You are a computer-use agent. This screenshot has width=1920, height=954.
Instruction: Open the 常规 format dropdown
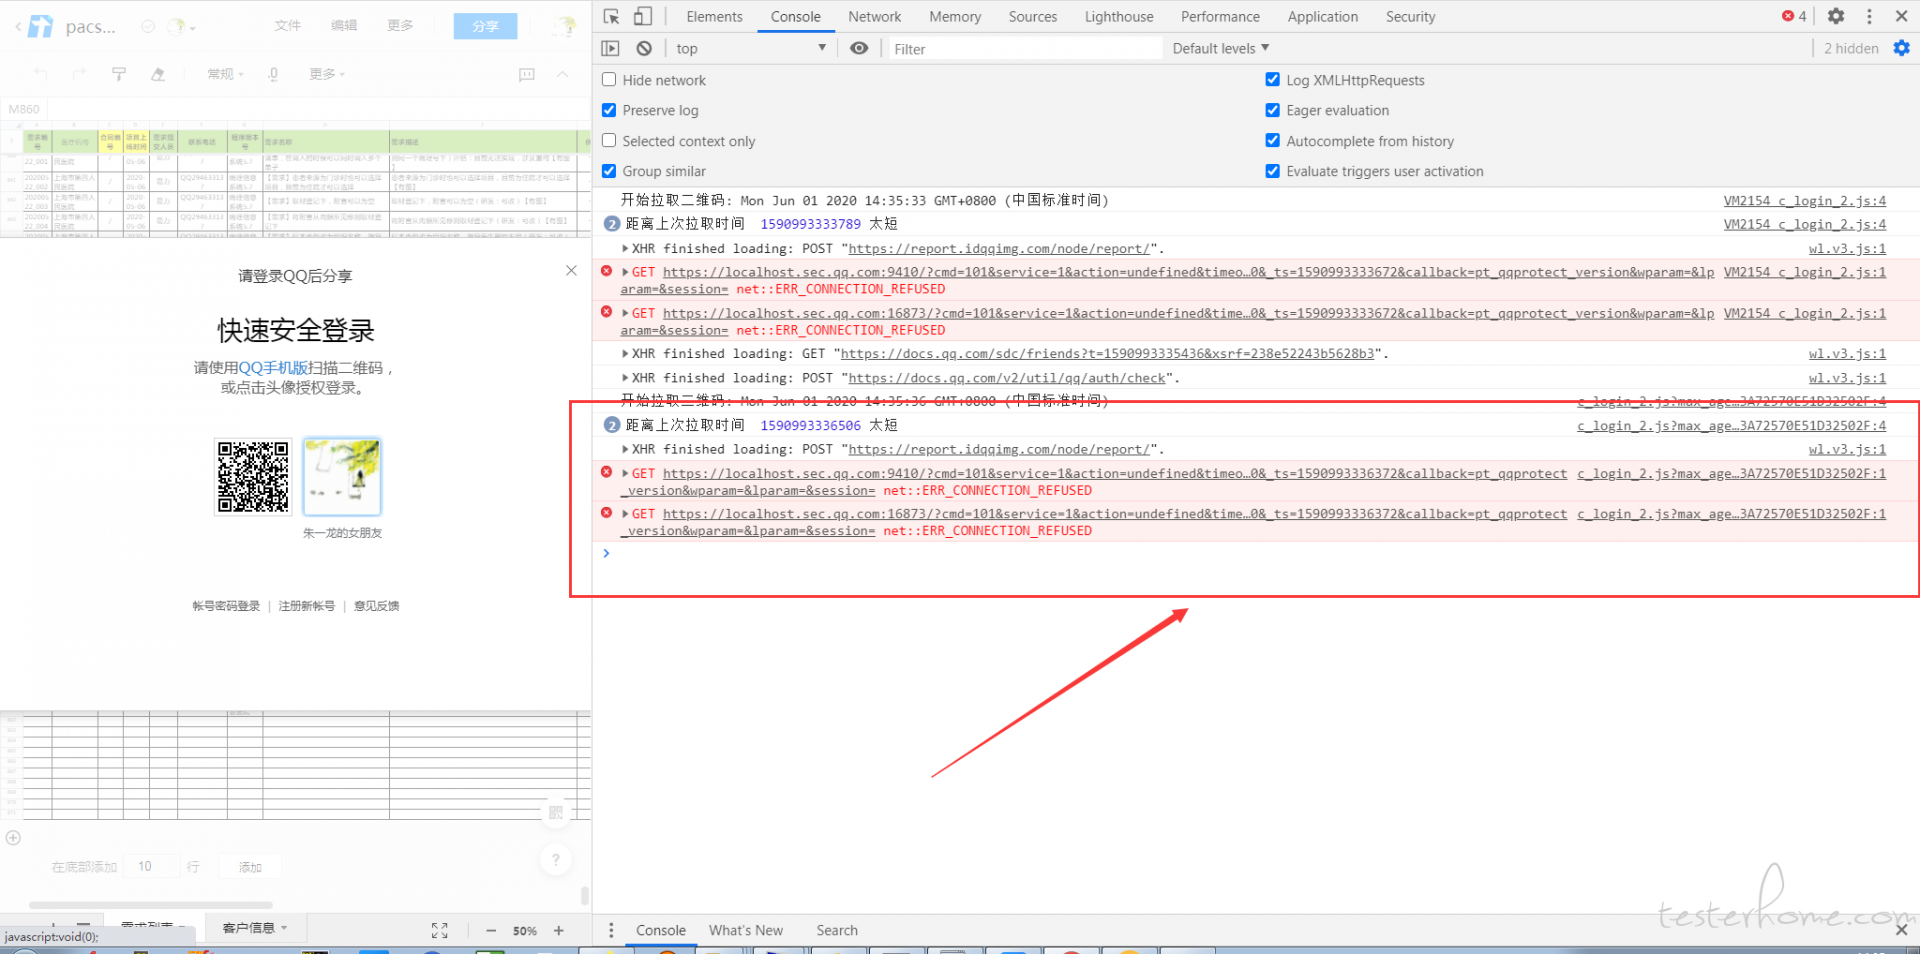(x=225, y=74)
